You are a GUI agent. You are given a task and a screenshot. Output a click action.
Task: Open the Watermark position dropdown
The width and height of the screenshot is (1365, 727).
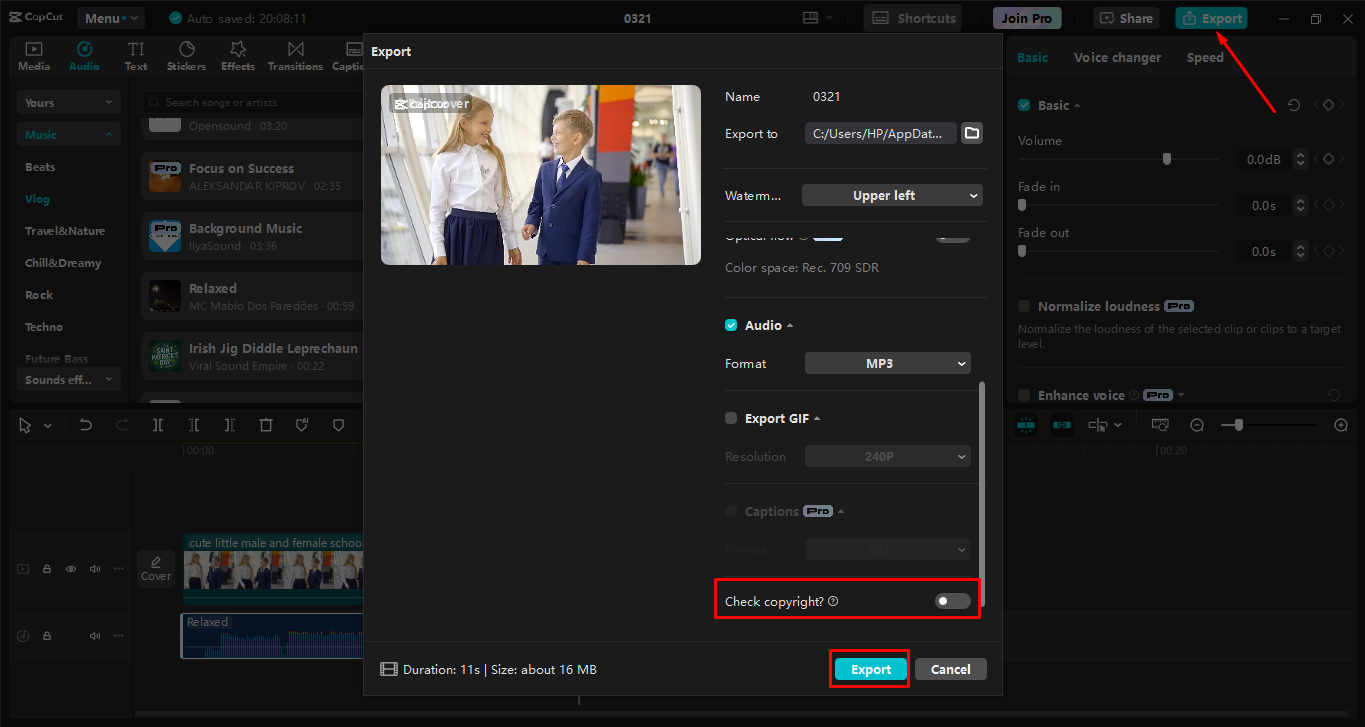pyautogui.click(x=891, y=194)
